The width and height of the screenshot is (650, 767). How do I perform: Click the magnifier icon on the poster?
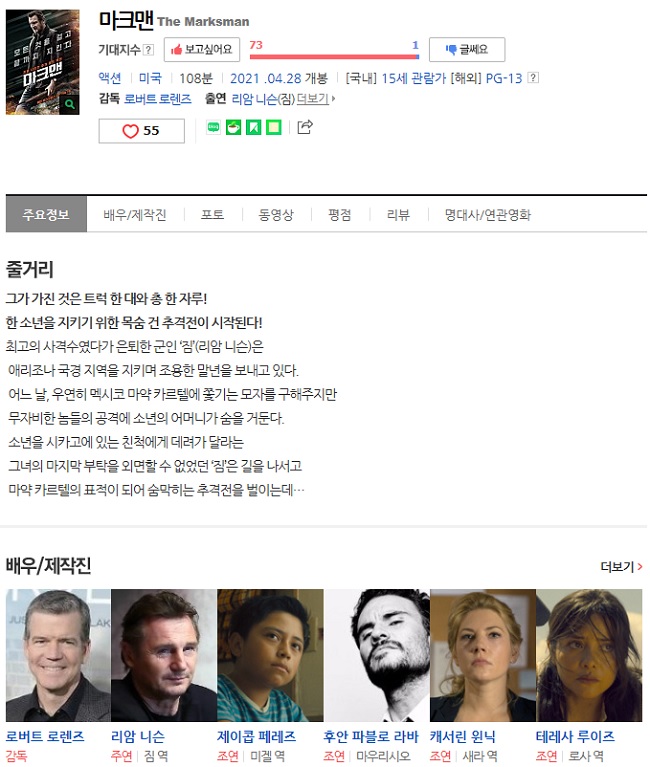pyautogui.click(x=69, y=104)
